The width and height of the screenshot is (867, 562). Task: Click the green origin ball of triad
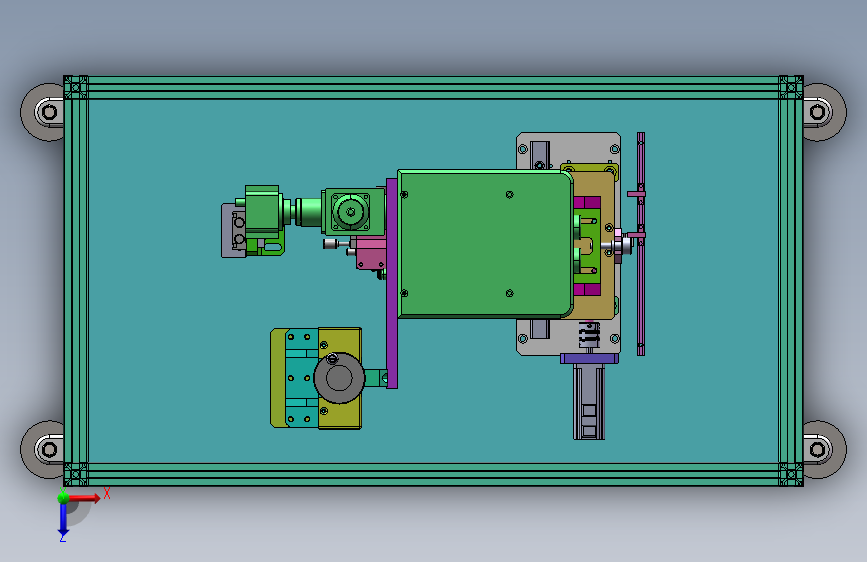point(64,497)
